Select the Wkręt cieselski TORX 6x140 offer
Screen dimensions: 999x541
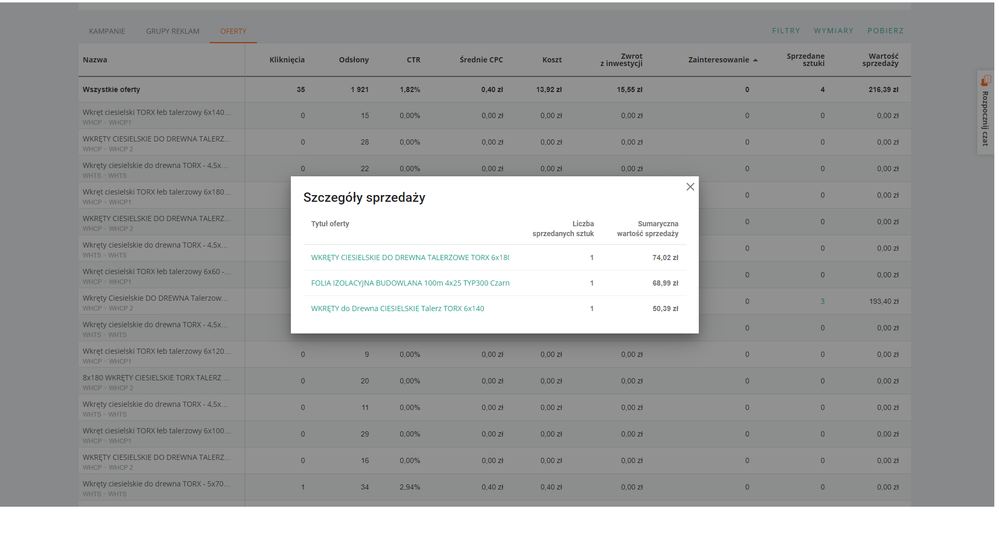(x=156, y=112)
